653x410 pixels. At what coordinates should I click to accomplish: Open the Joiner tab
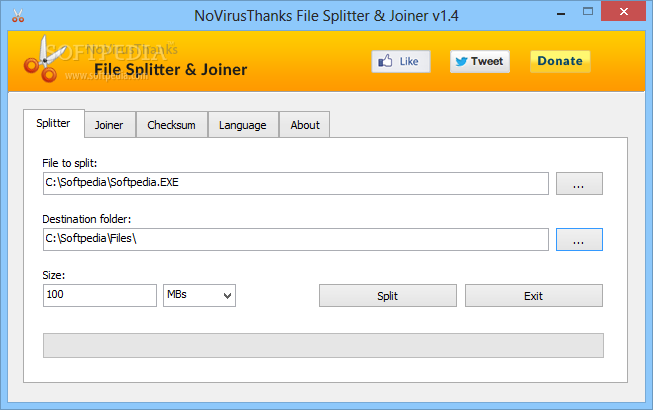tap(110, 125)
